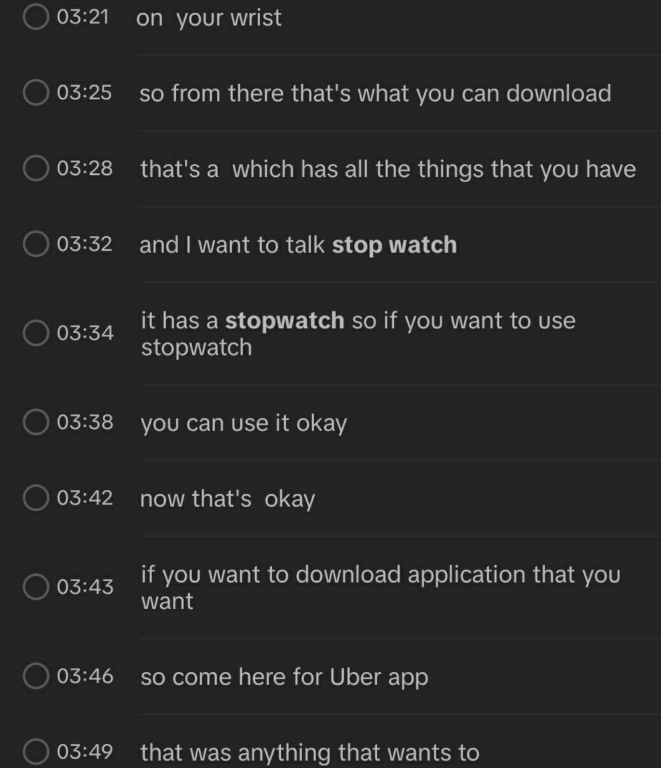Select the radio circle beside 03:21
661x768 pixels.
click(36, 17)
